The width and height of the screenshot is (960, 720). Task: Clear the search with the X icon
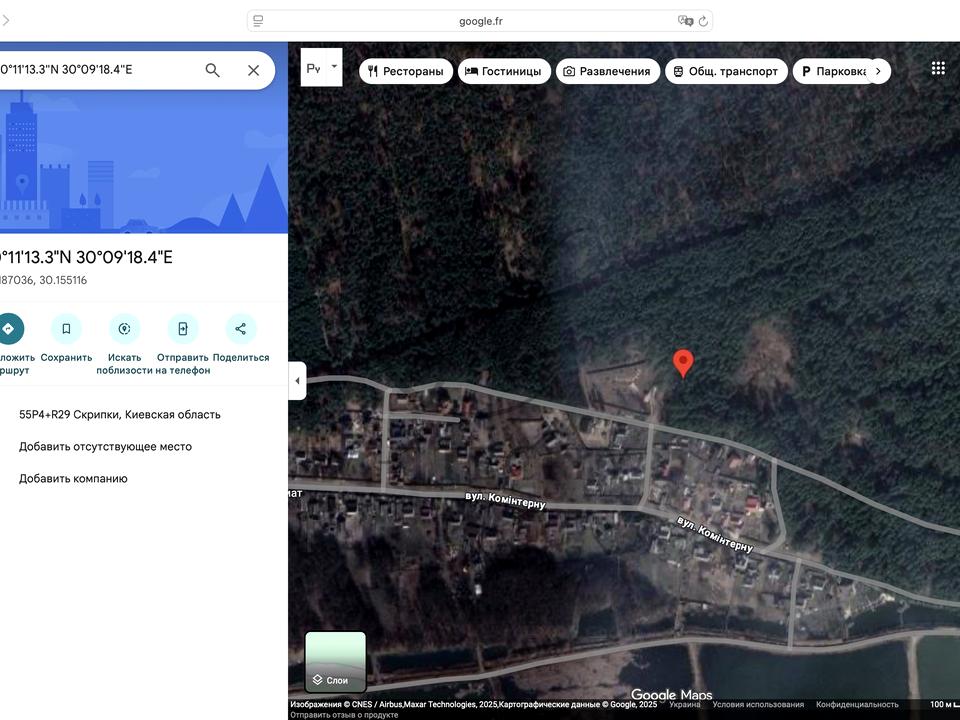click(x=253, y=70)
